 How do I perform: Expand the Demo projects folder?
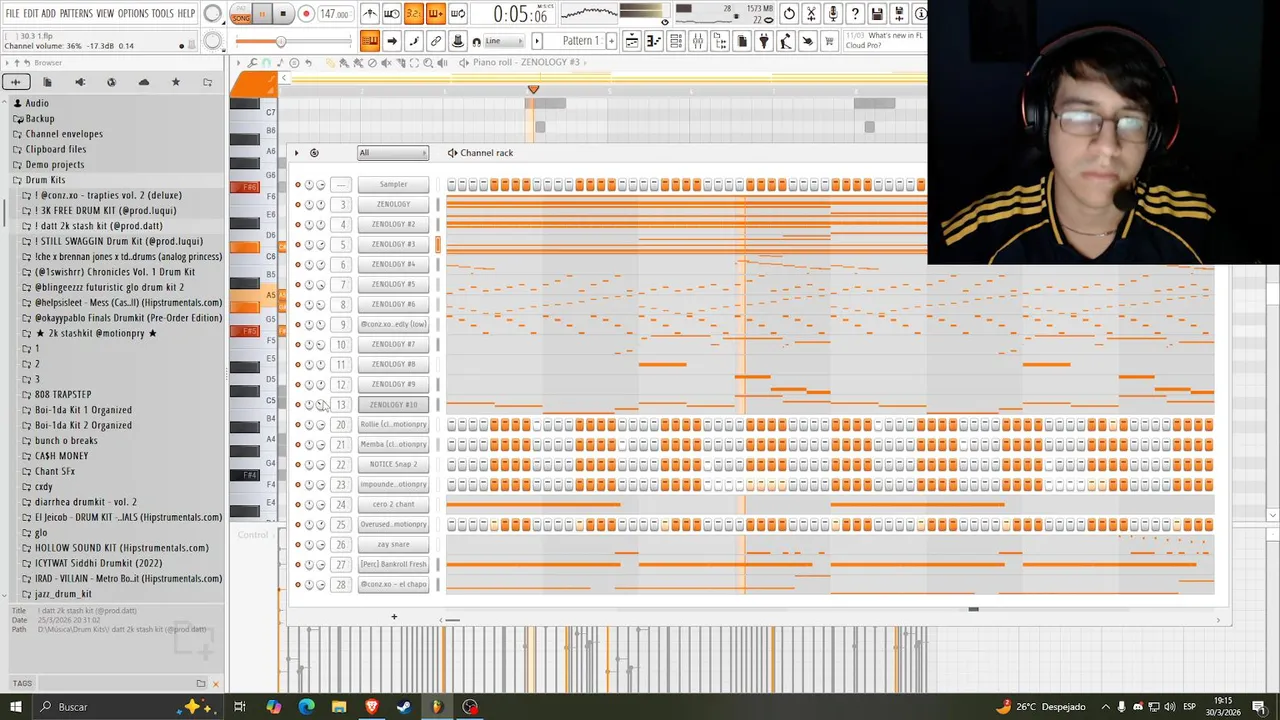[x=54, y=164]
